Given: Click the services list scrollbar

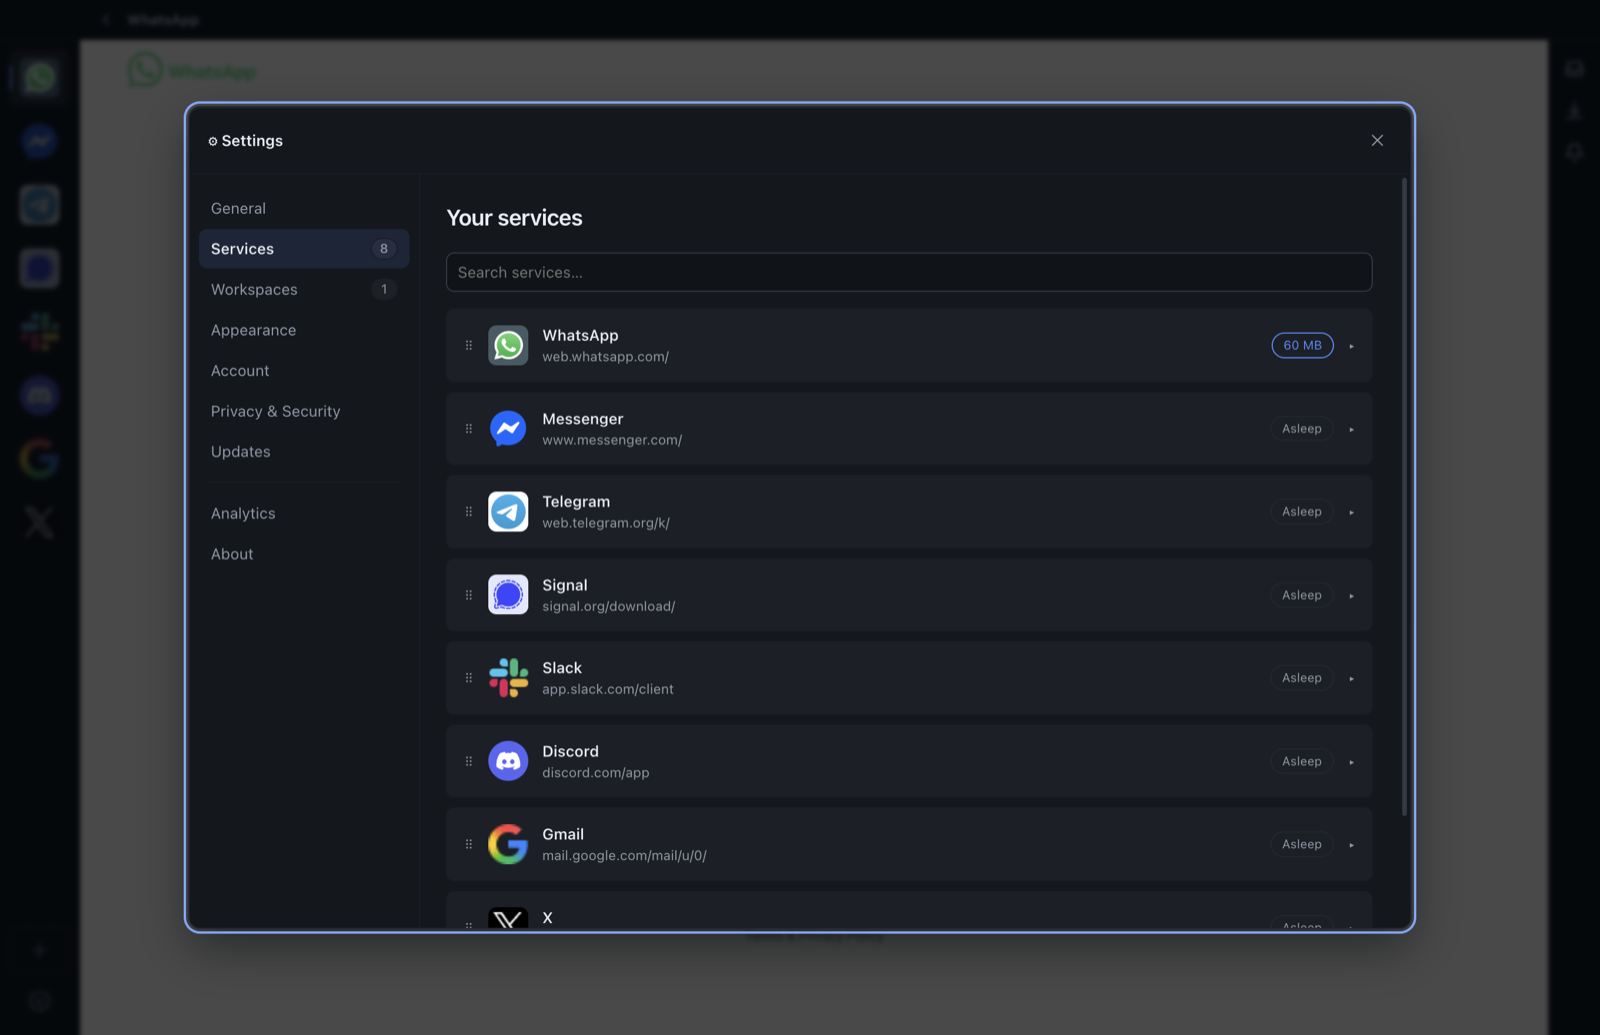Looking at the screenshot, I should point(1404,497).
